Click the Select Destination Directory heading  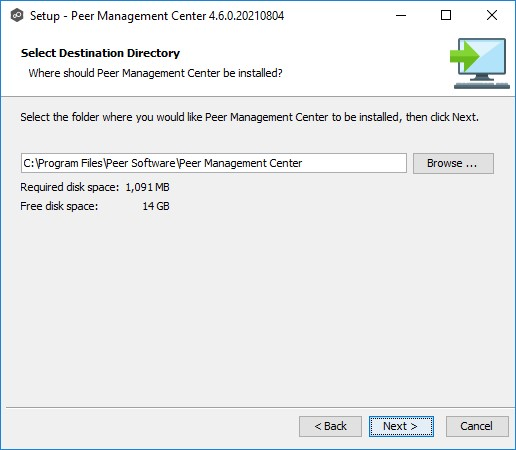100,53
